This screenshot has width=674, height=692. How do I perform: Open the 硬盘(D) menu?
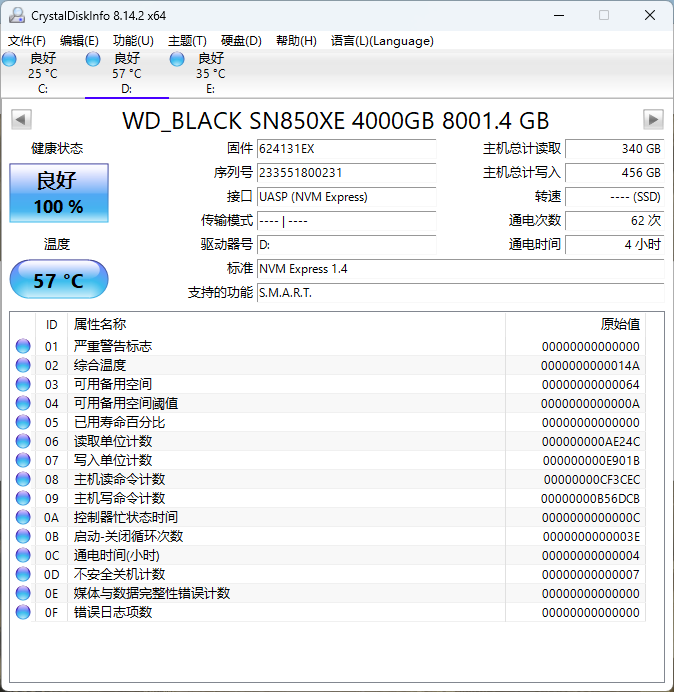(241, 41)
